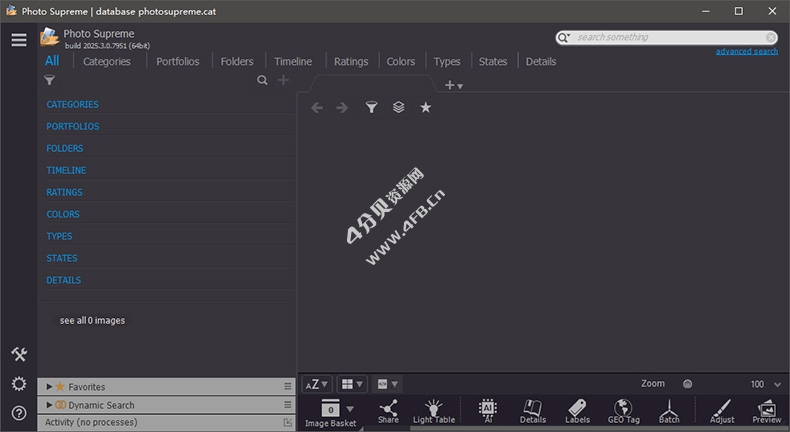Expand the Favorites panel

coord(50,387)
